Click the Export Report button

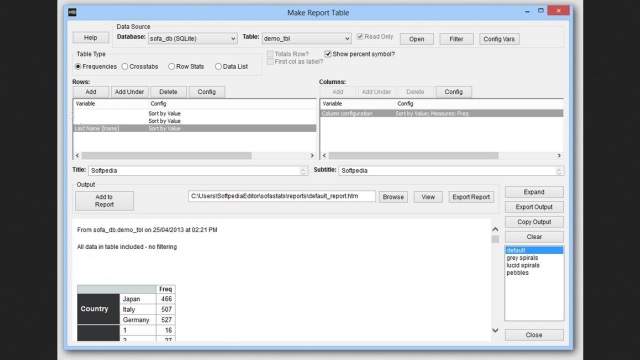(471, 197)
